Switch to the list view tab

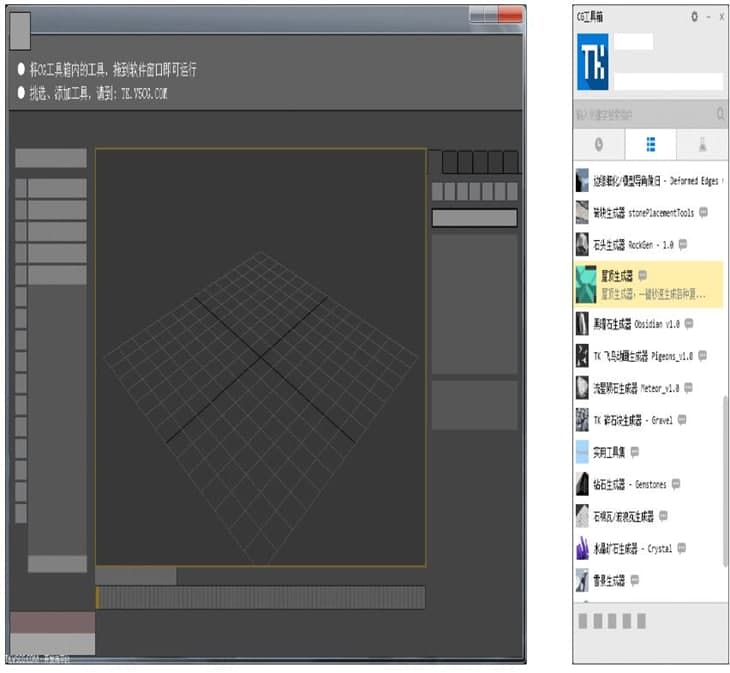[650, 144]
